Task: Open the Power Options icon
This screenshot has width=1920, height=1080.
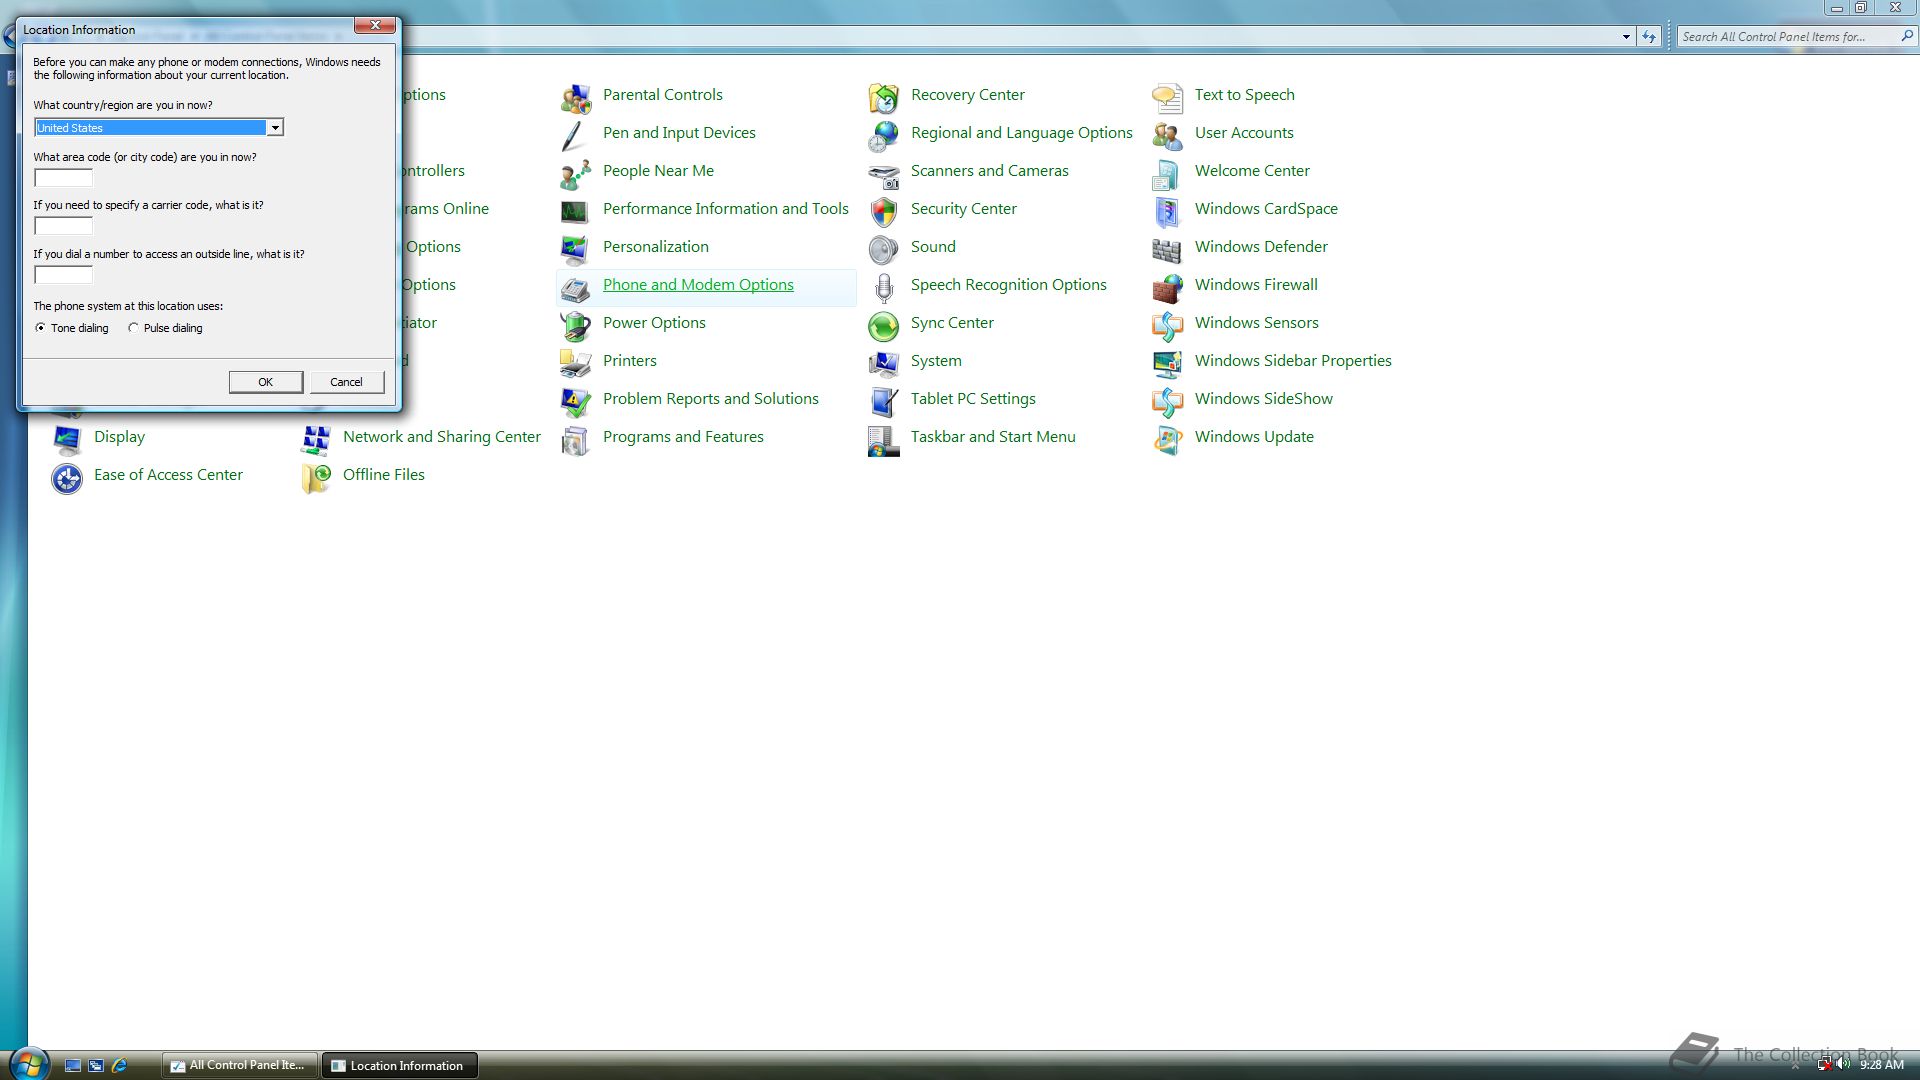Action: (x=575, y=325)
